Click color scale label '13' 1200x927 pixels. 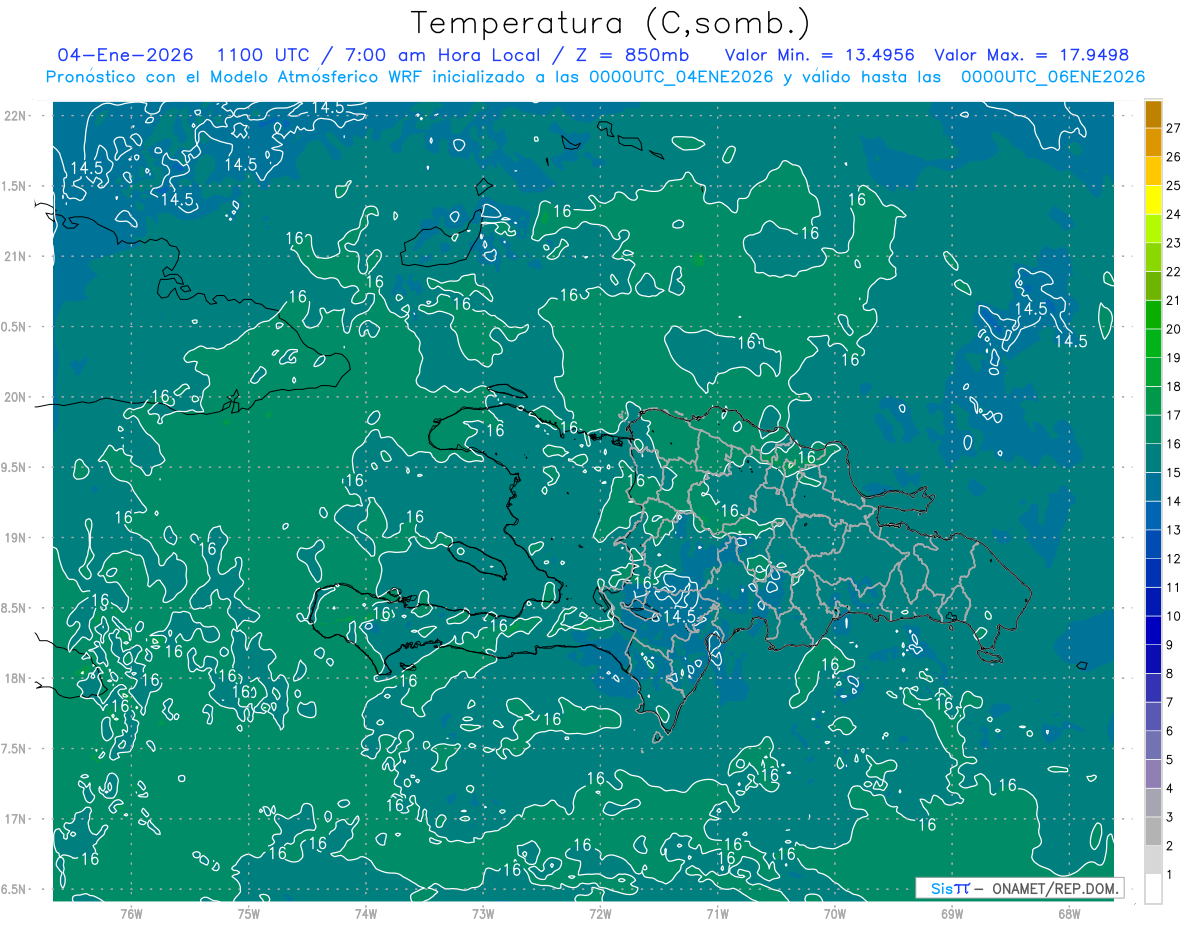point(1174,530)
